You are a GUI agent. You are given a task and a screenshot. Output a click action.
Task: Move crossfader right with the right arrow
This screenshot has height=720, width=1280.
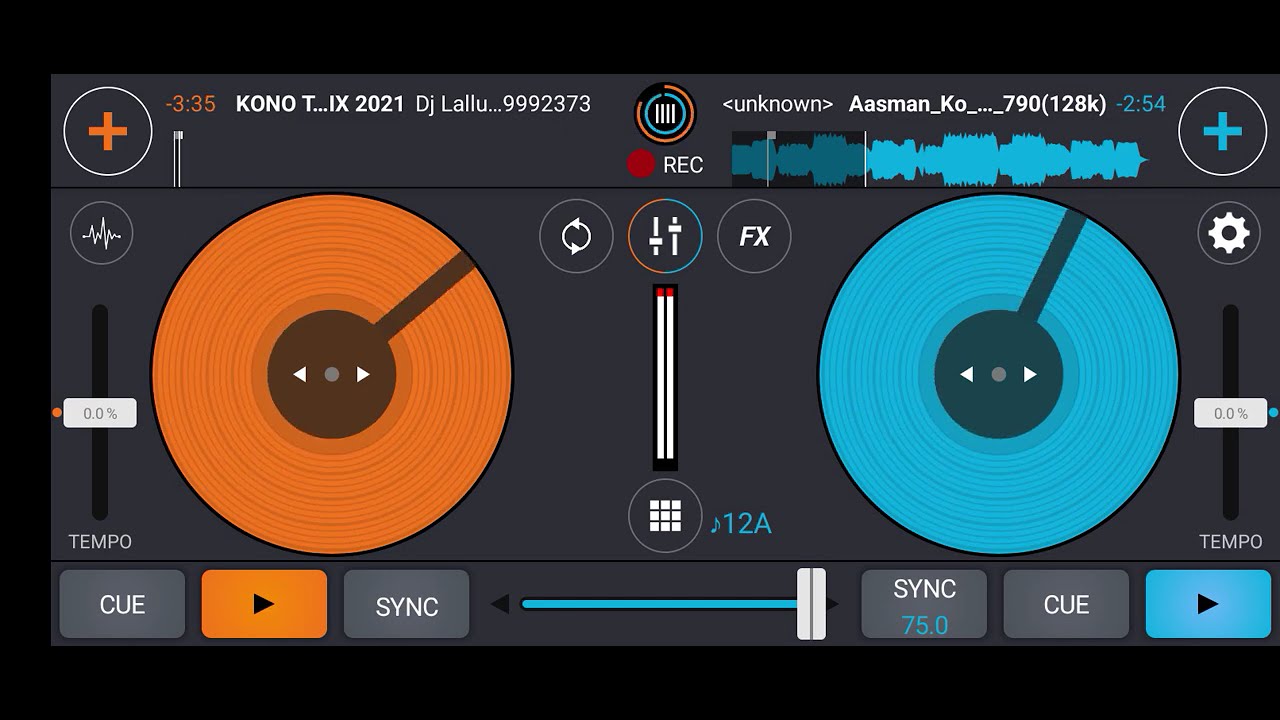click(833, 604)
